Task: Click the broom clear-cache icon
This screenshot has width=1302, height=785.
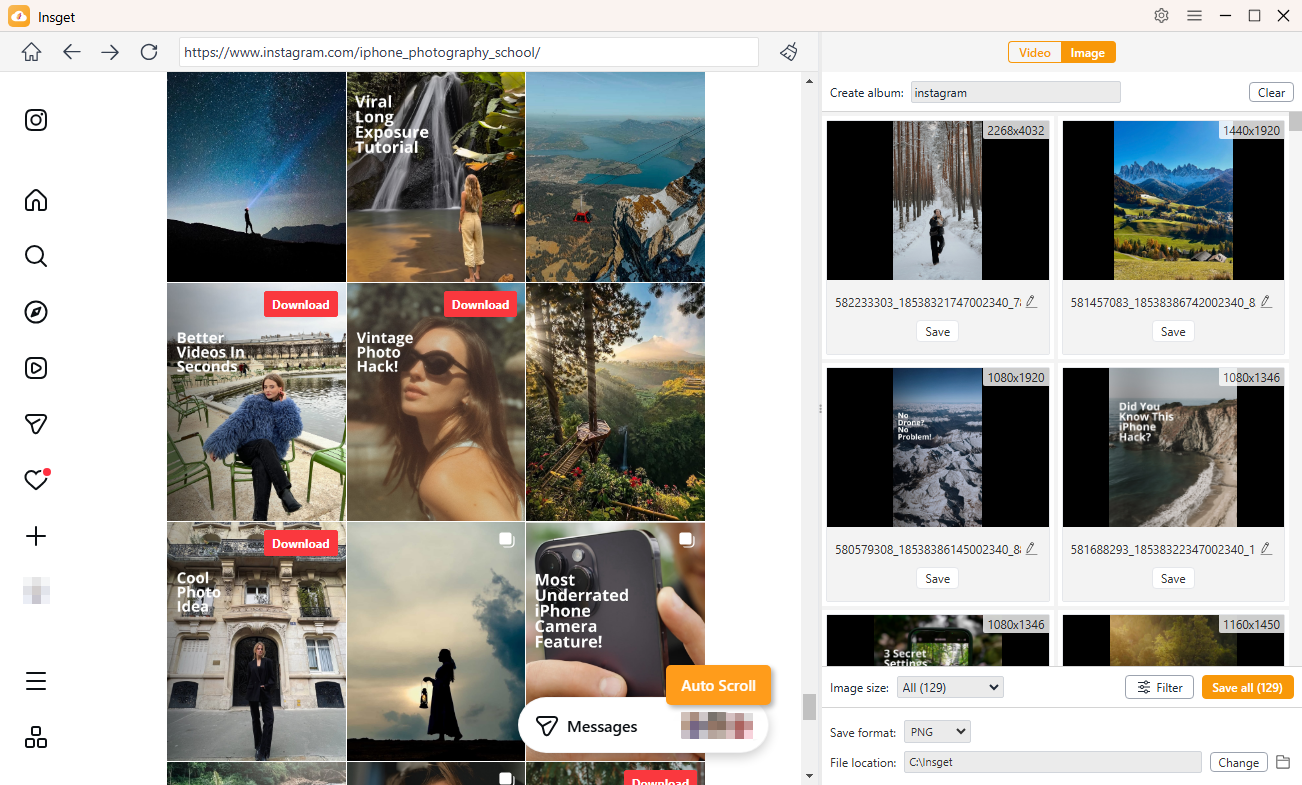Action: [x=789, y=52]
